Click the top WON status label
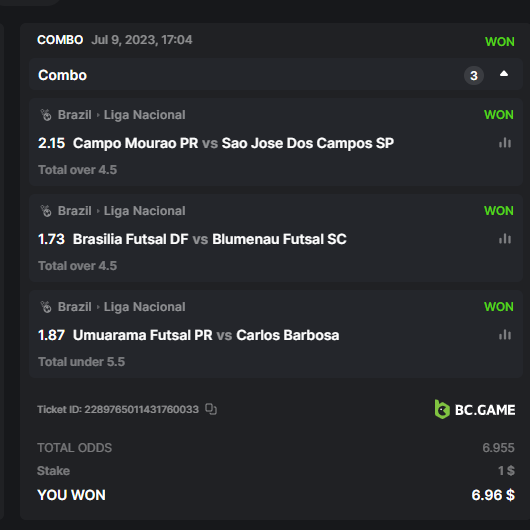Image resolution: width=530 pixels, height=530 pixels. 500,42
